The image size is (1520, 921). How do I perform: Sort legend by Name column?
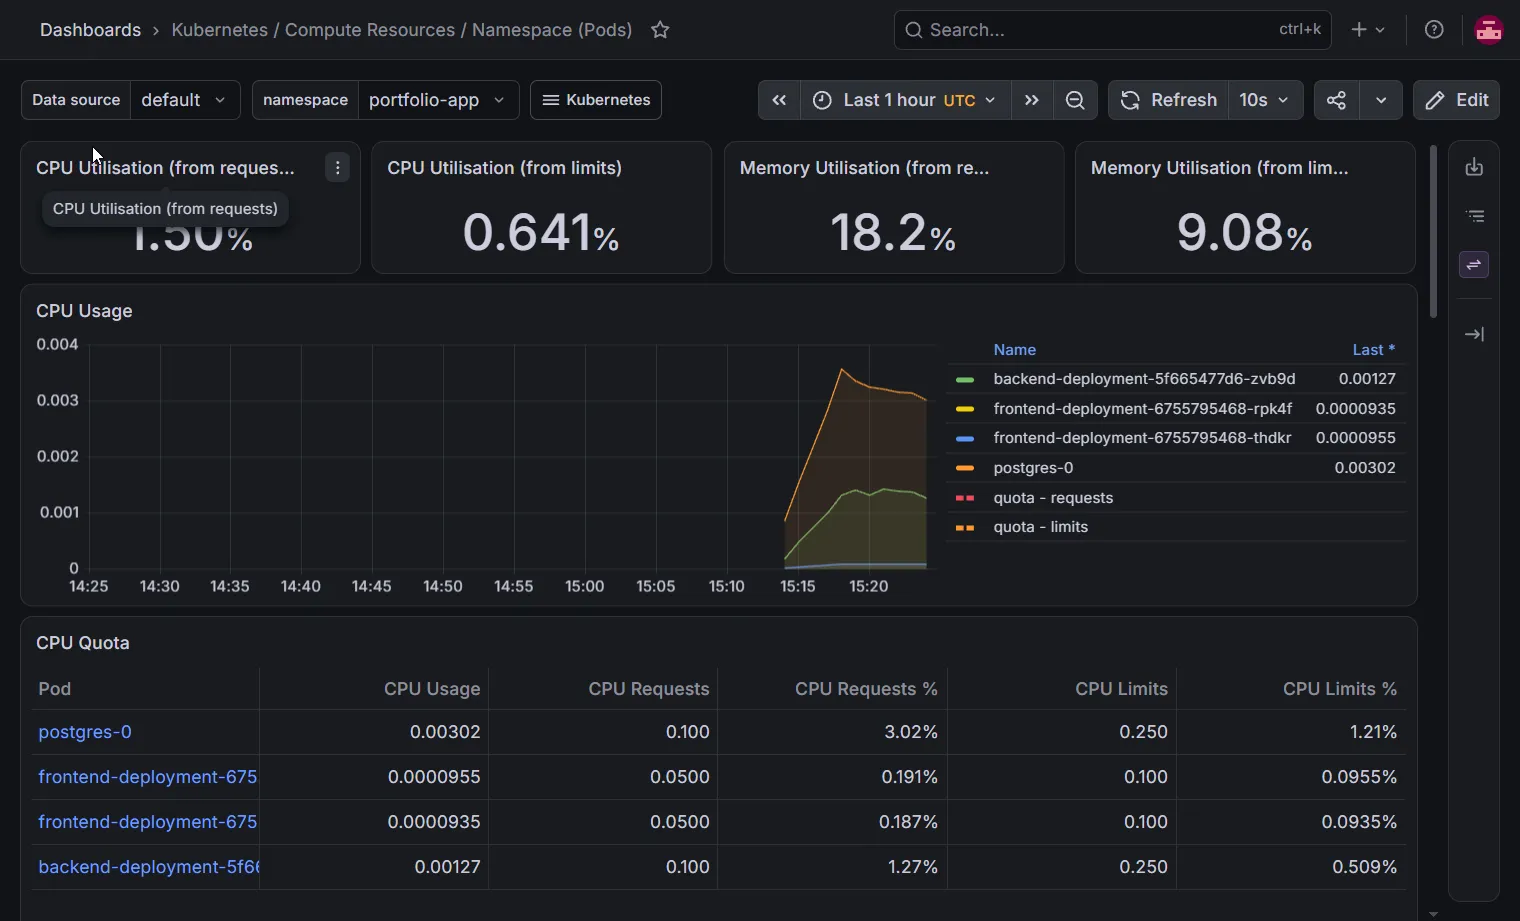[x=1014, y=350]
